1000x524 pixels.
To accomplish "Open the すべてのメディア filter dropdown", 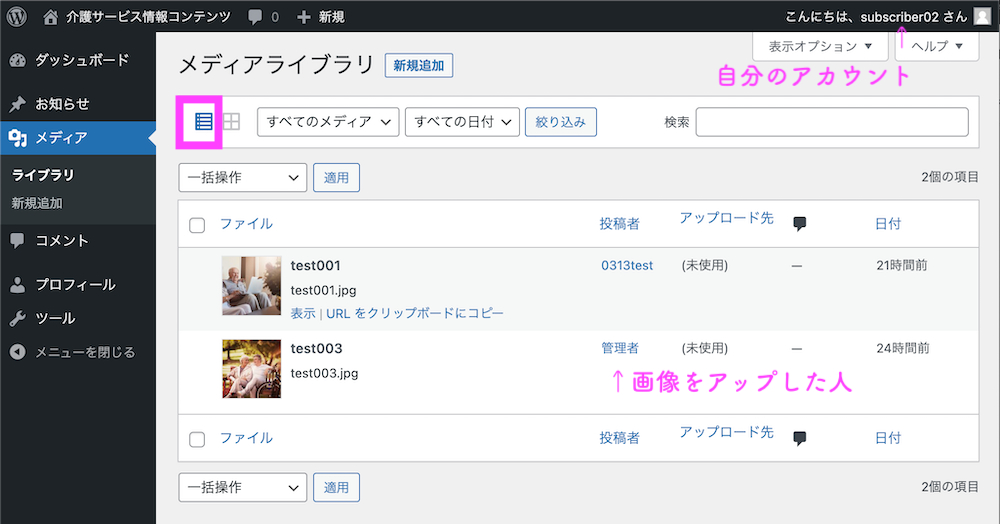I will point(328,122).
